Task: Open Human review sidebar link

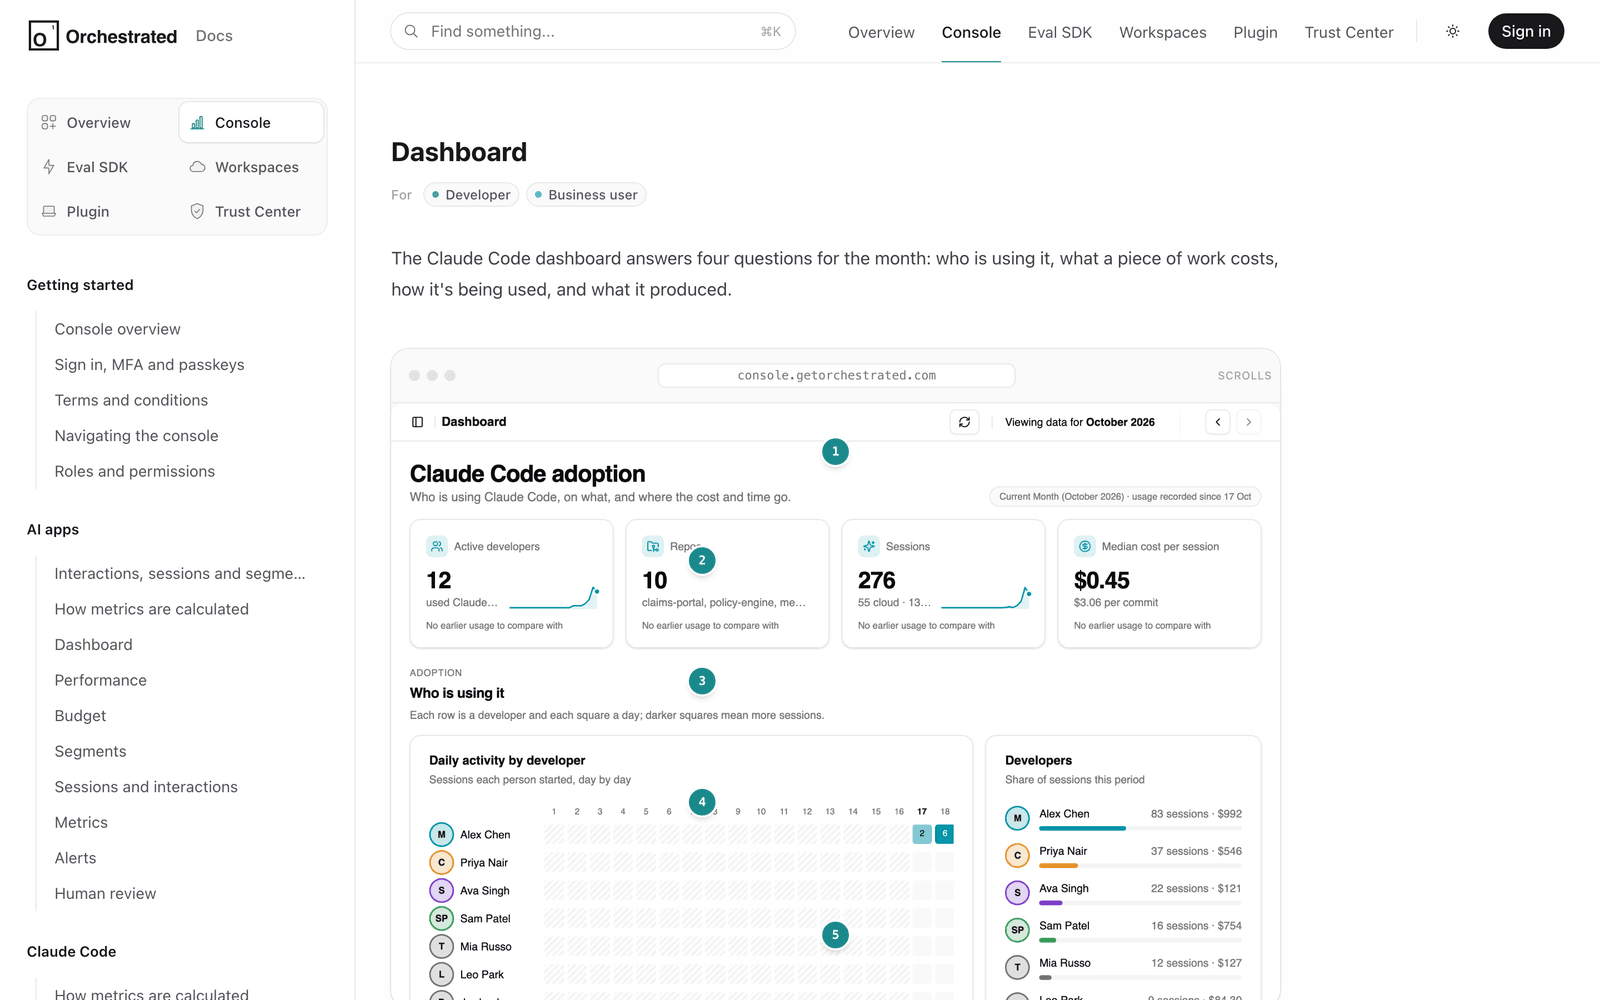Action: [x=106, y=894]
